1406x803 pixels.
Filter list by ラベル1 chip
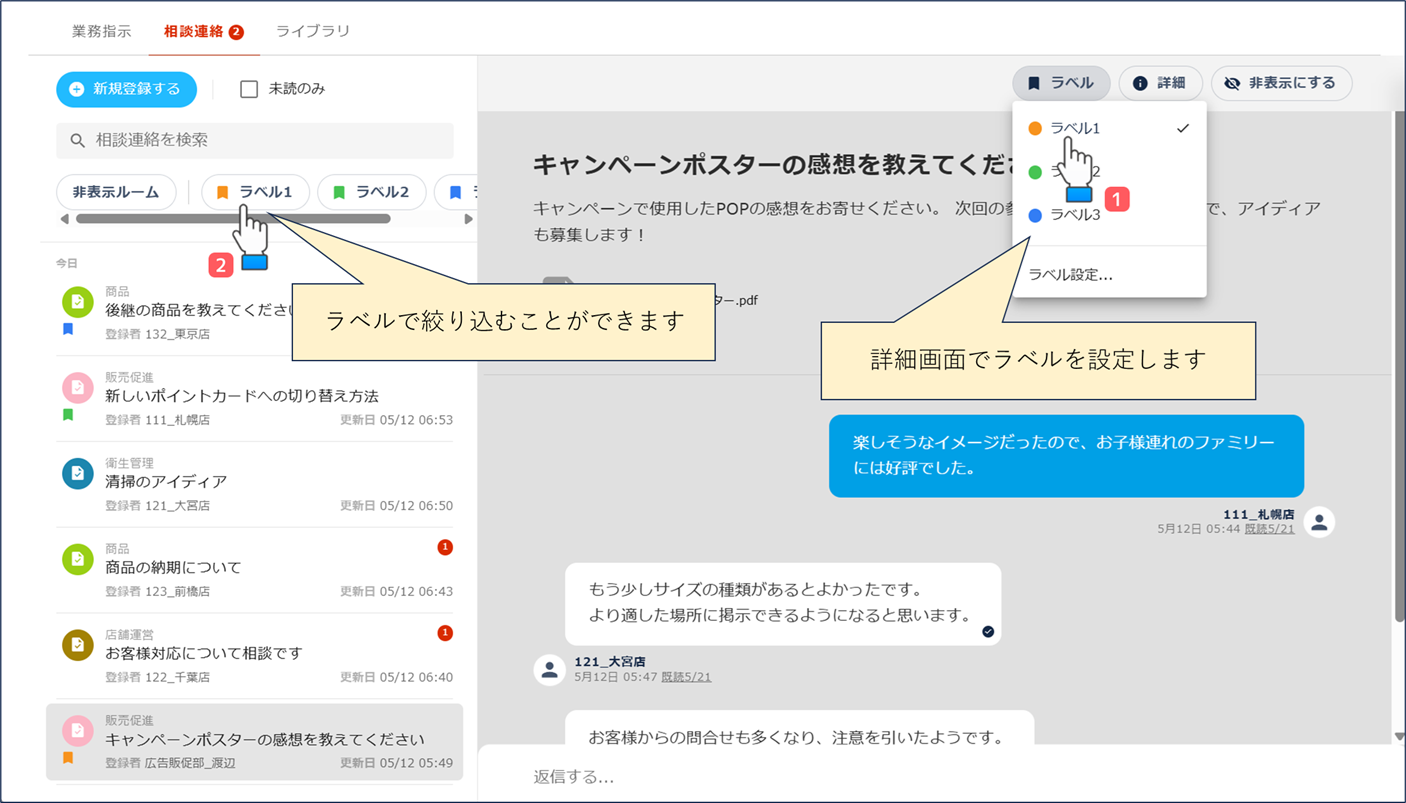coord(255,192)
